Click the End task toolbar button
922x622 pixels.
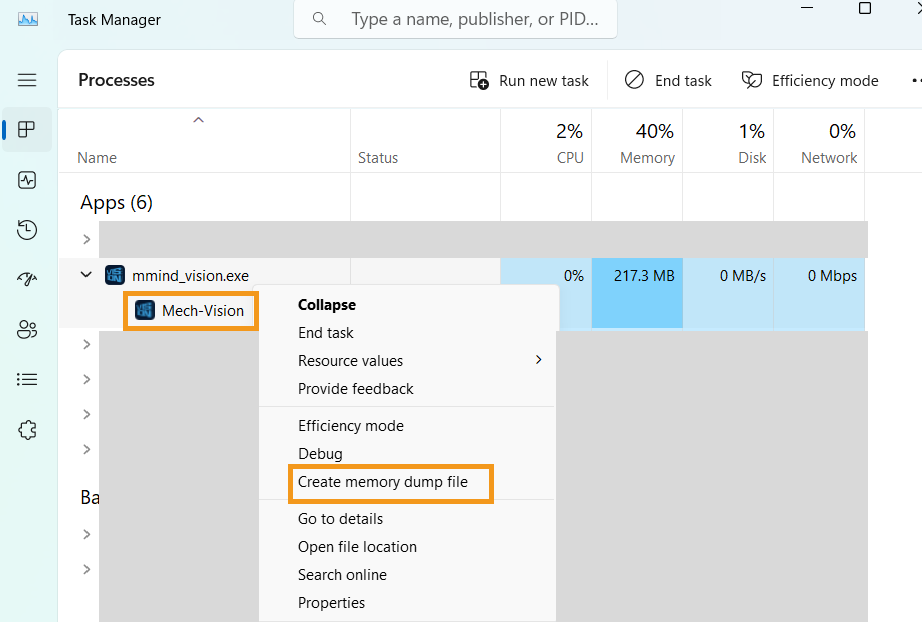tap(668, 81)
